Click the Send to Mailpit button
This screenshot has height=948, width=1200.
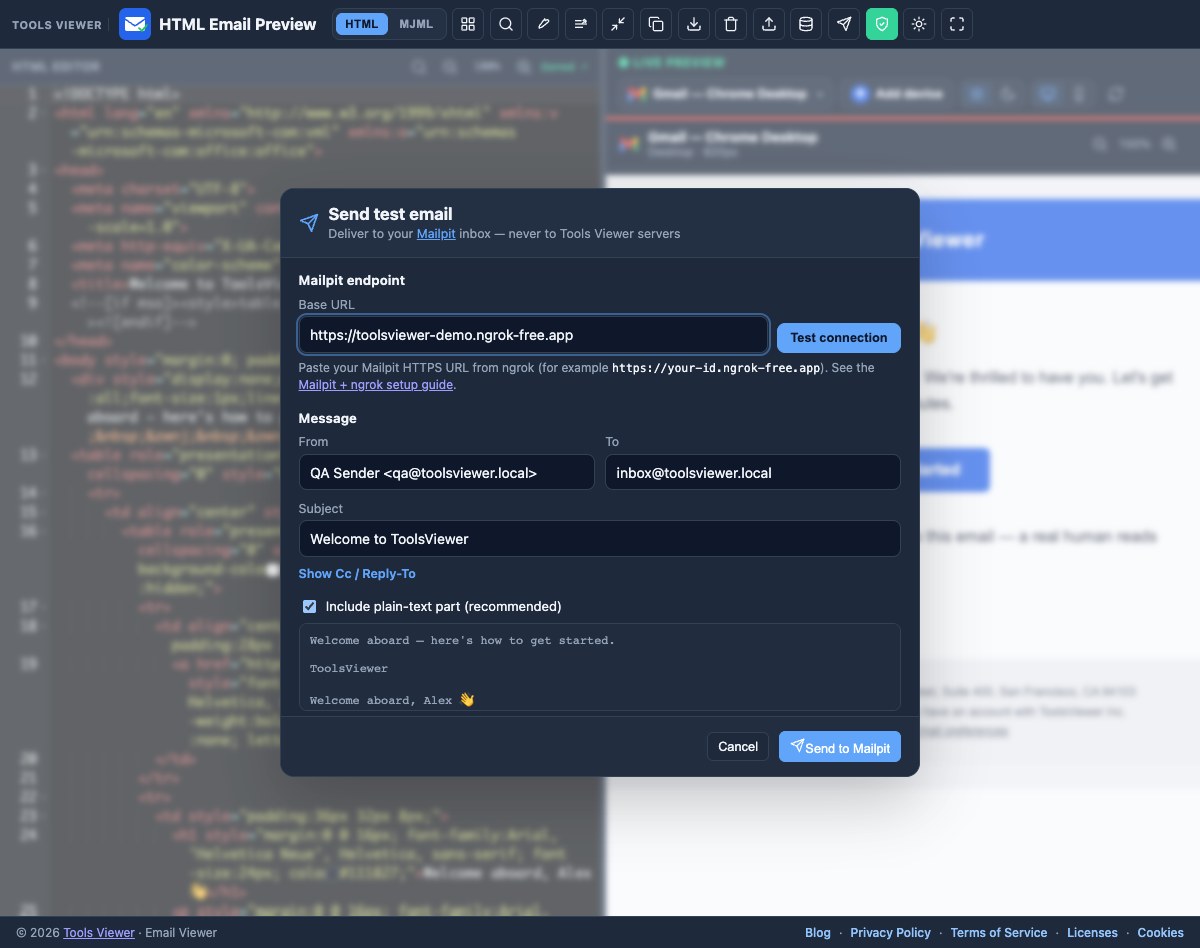840,747
